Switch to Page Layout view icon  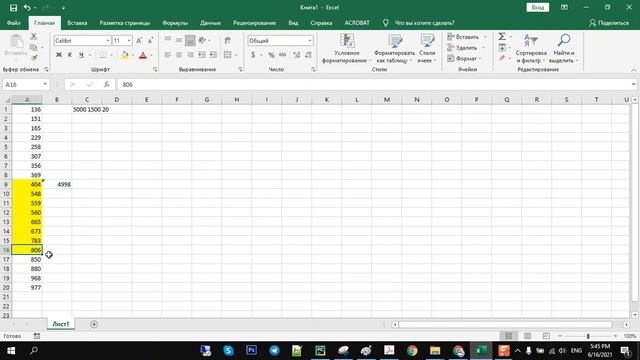[527, 336]
